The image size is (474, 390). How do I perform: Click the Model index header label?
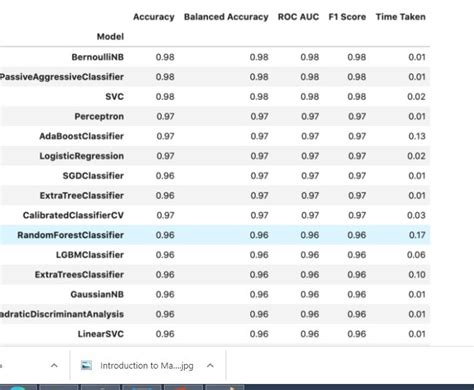tap(110, 36)
